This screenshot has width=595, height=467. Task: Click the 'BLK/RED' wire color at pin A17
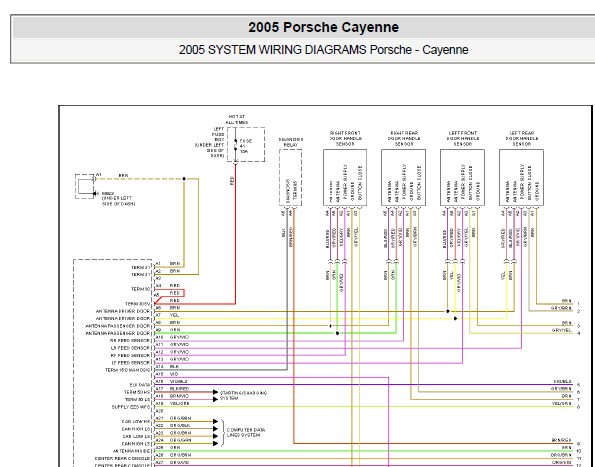coord(179,389)
